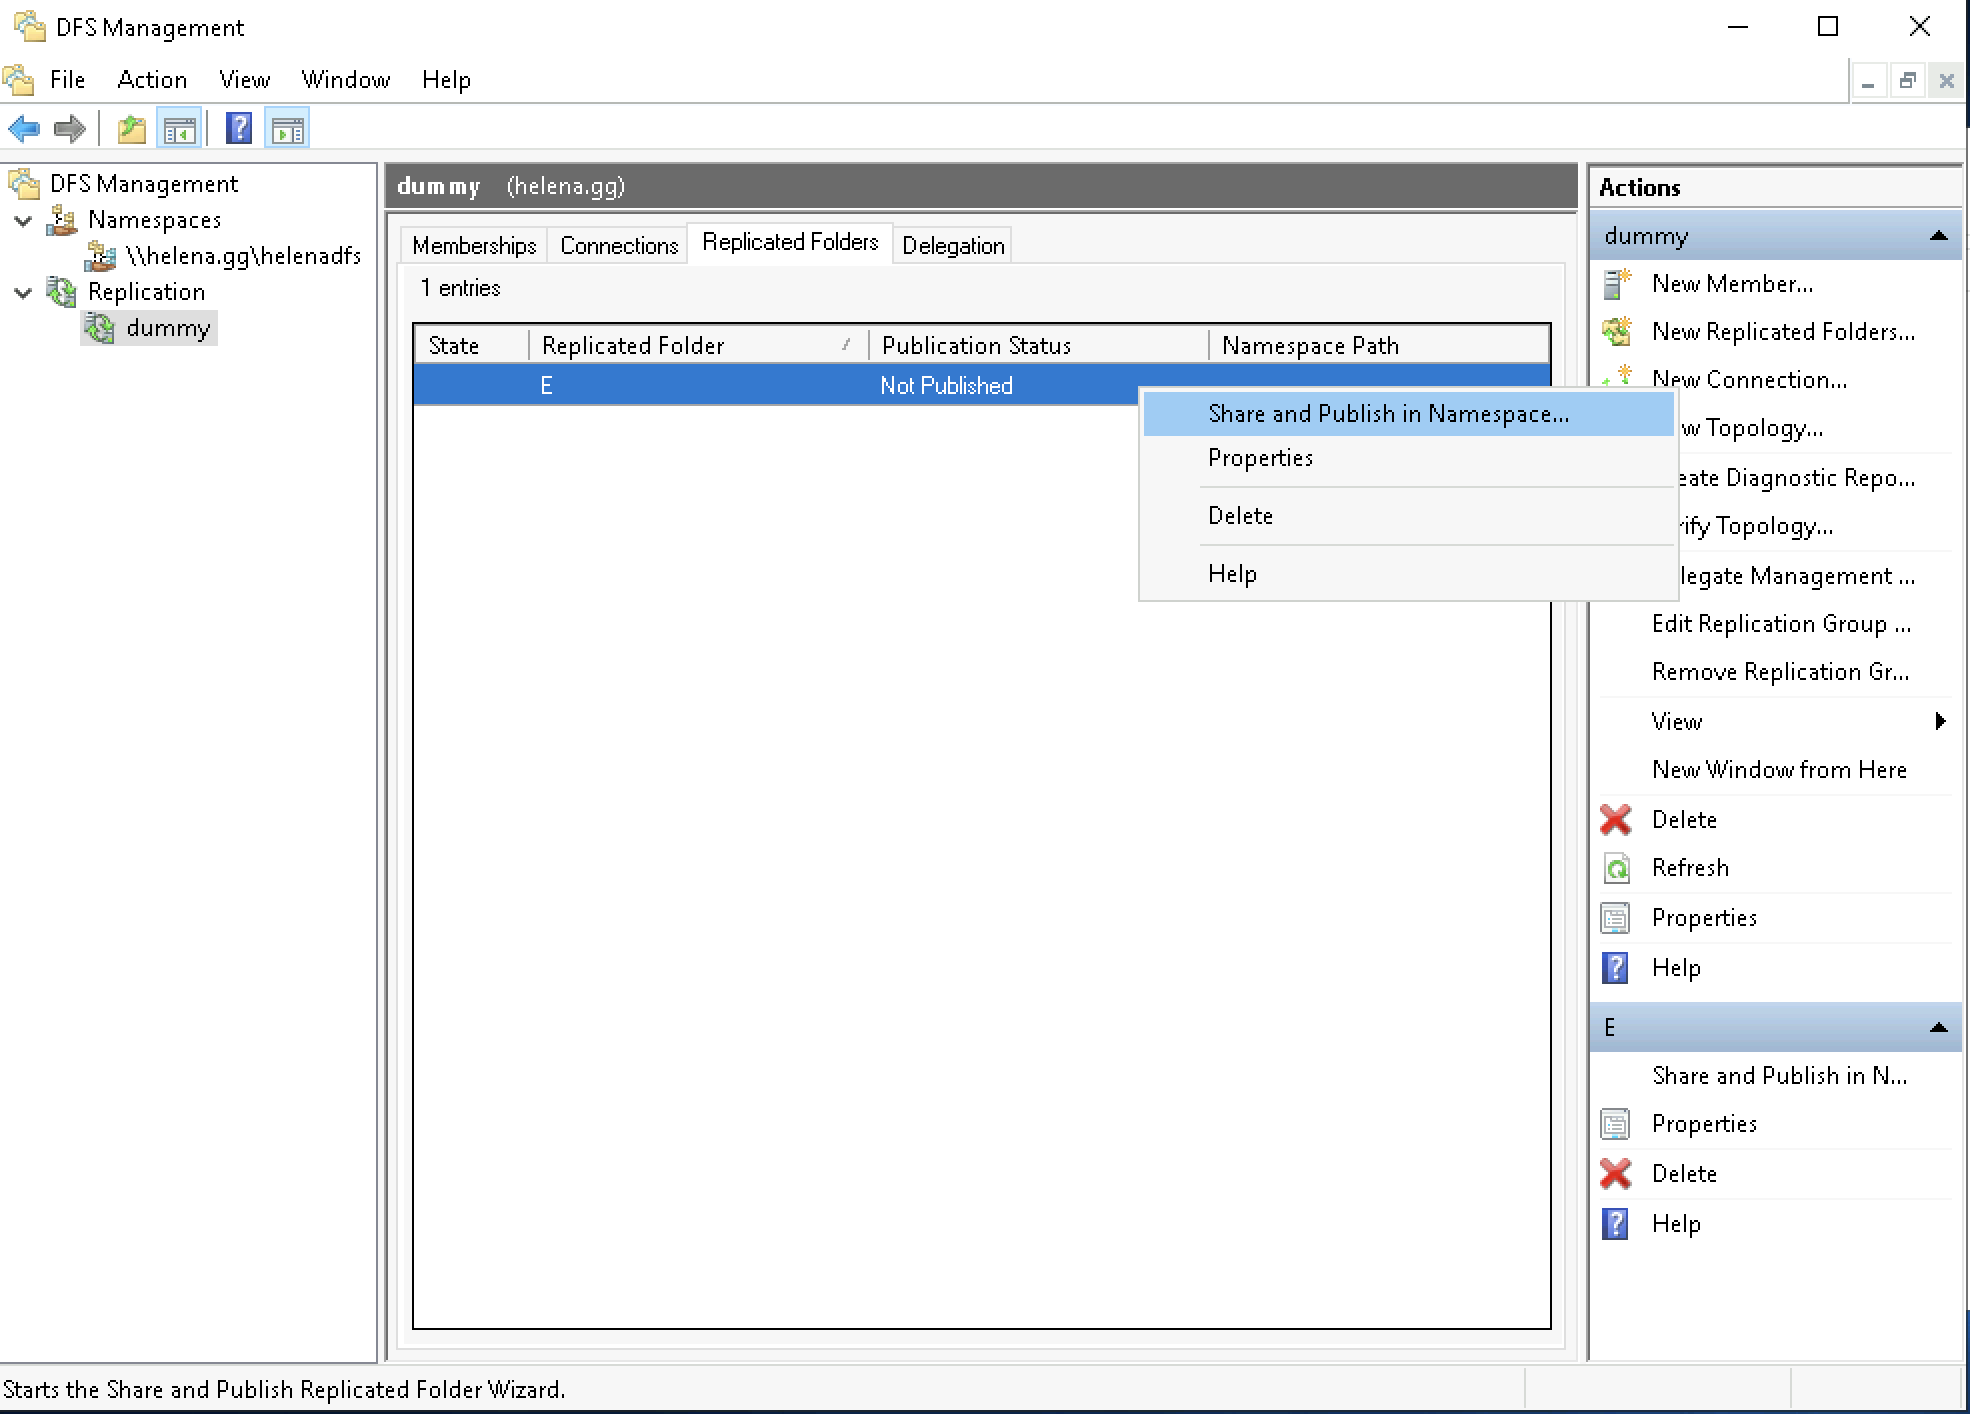Expand the View submenu arrow
Image resolution: width=1970 pixels, height=1414 pixels.
point(1940,721)
